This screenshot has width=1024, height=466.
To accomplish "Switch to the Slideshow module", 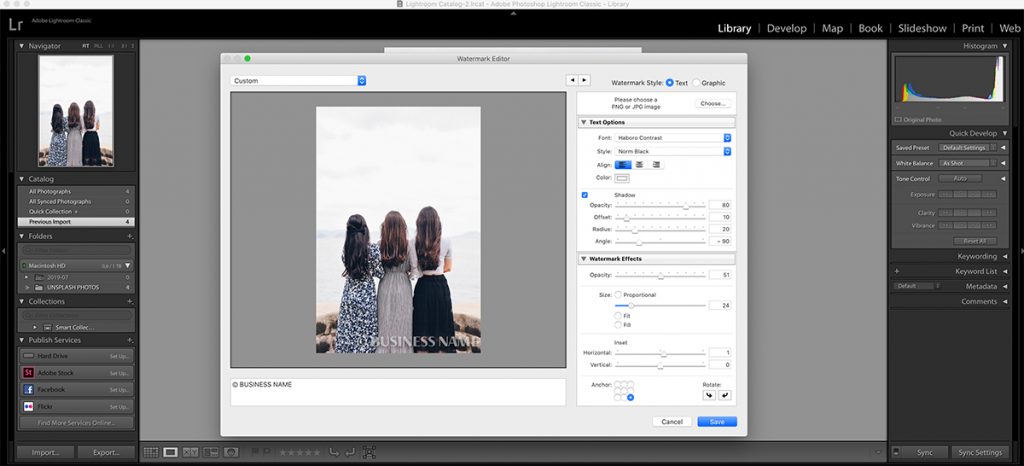I will click(x=922, y=28).
